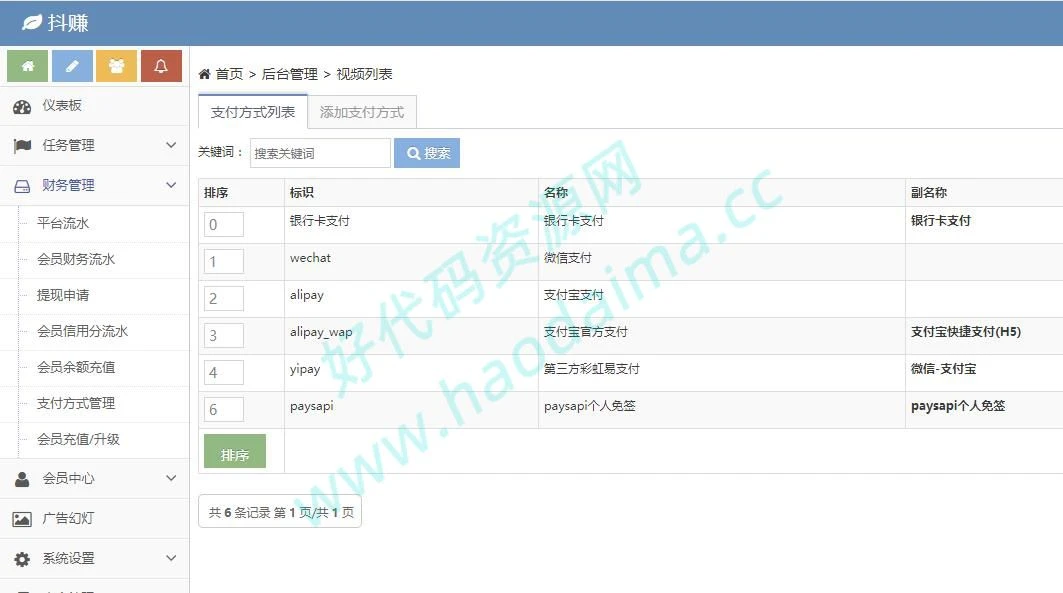The image size is (1063, 593).
Task: Go to 首页 in the breadcrumb
Action: (229, 74)
